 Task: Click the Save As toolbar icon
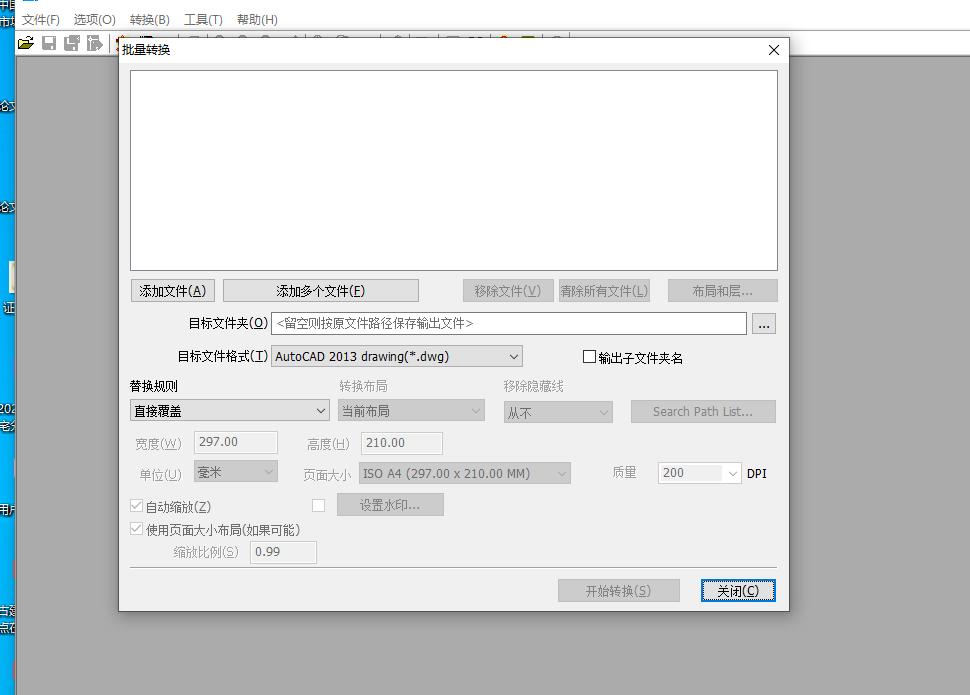pos(71,43)
